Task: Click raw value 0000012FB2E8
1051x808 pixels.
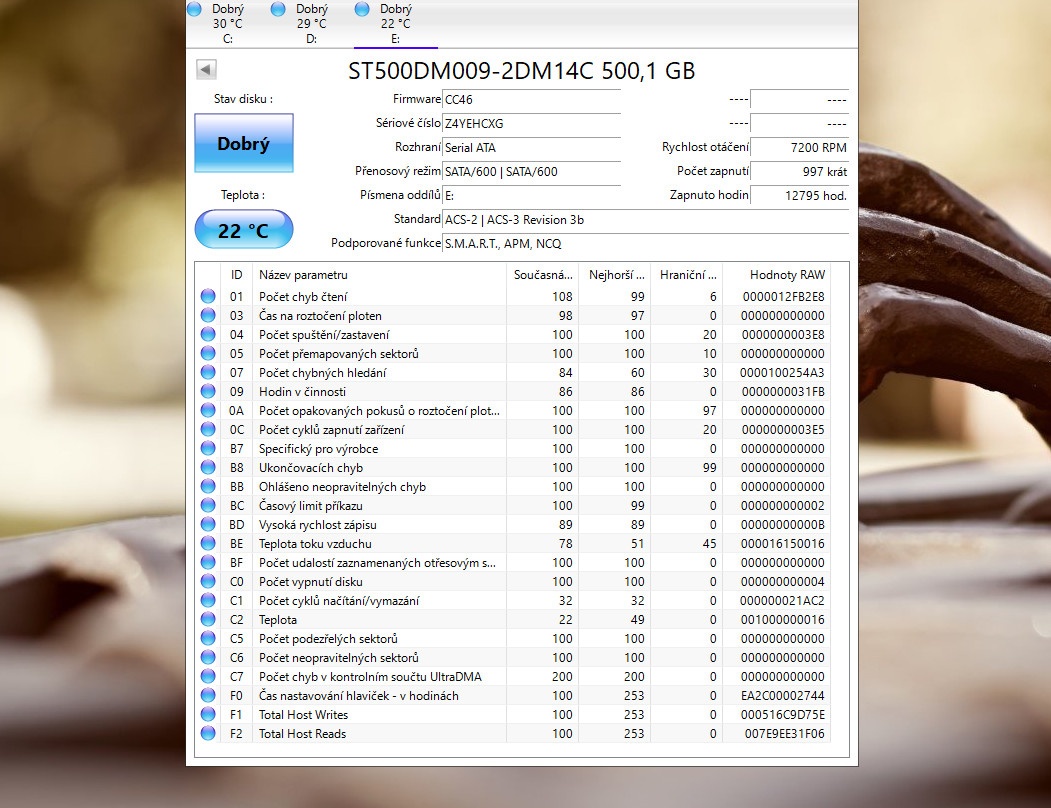Action: point(784,296)
